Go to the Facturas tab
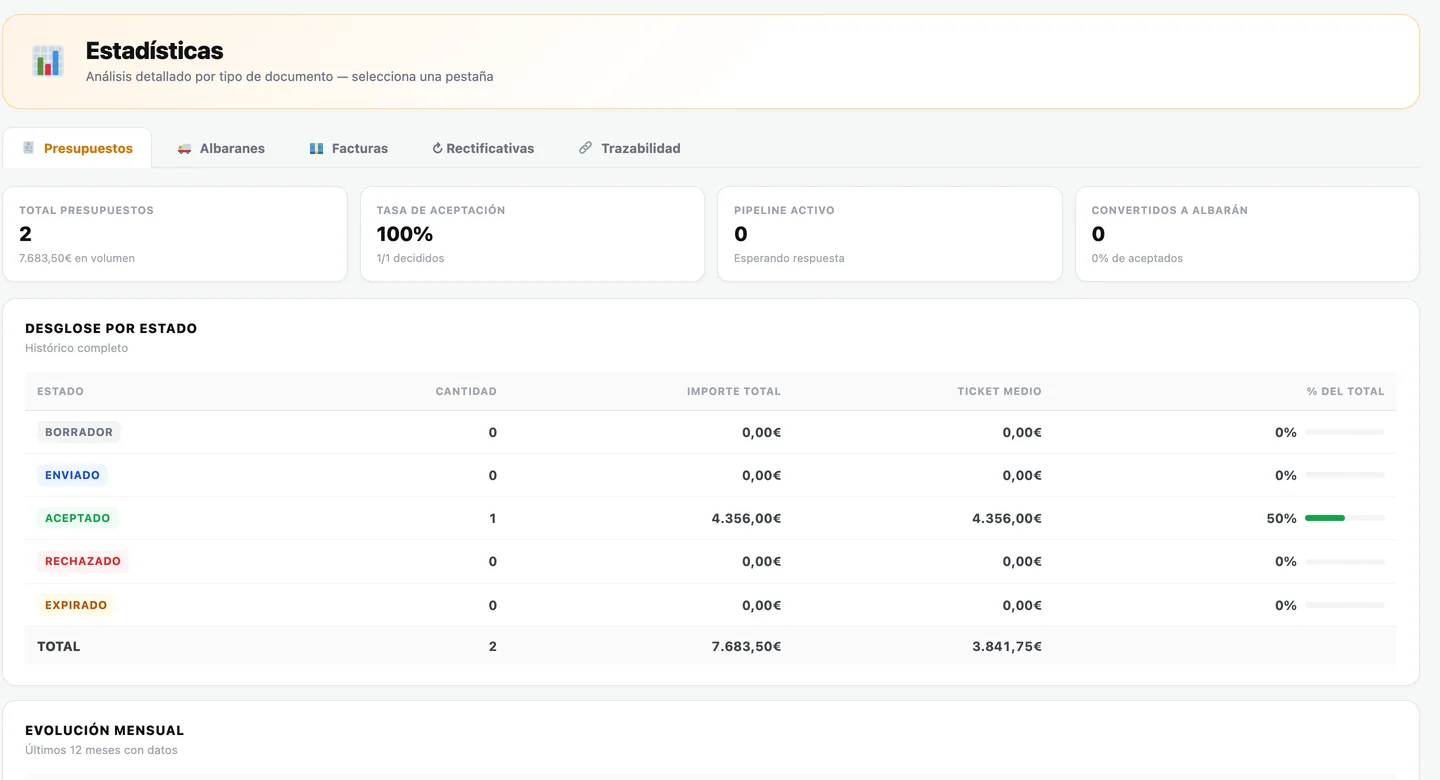1440x780 pixels. 349,148
